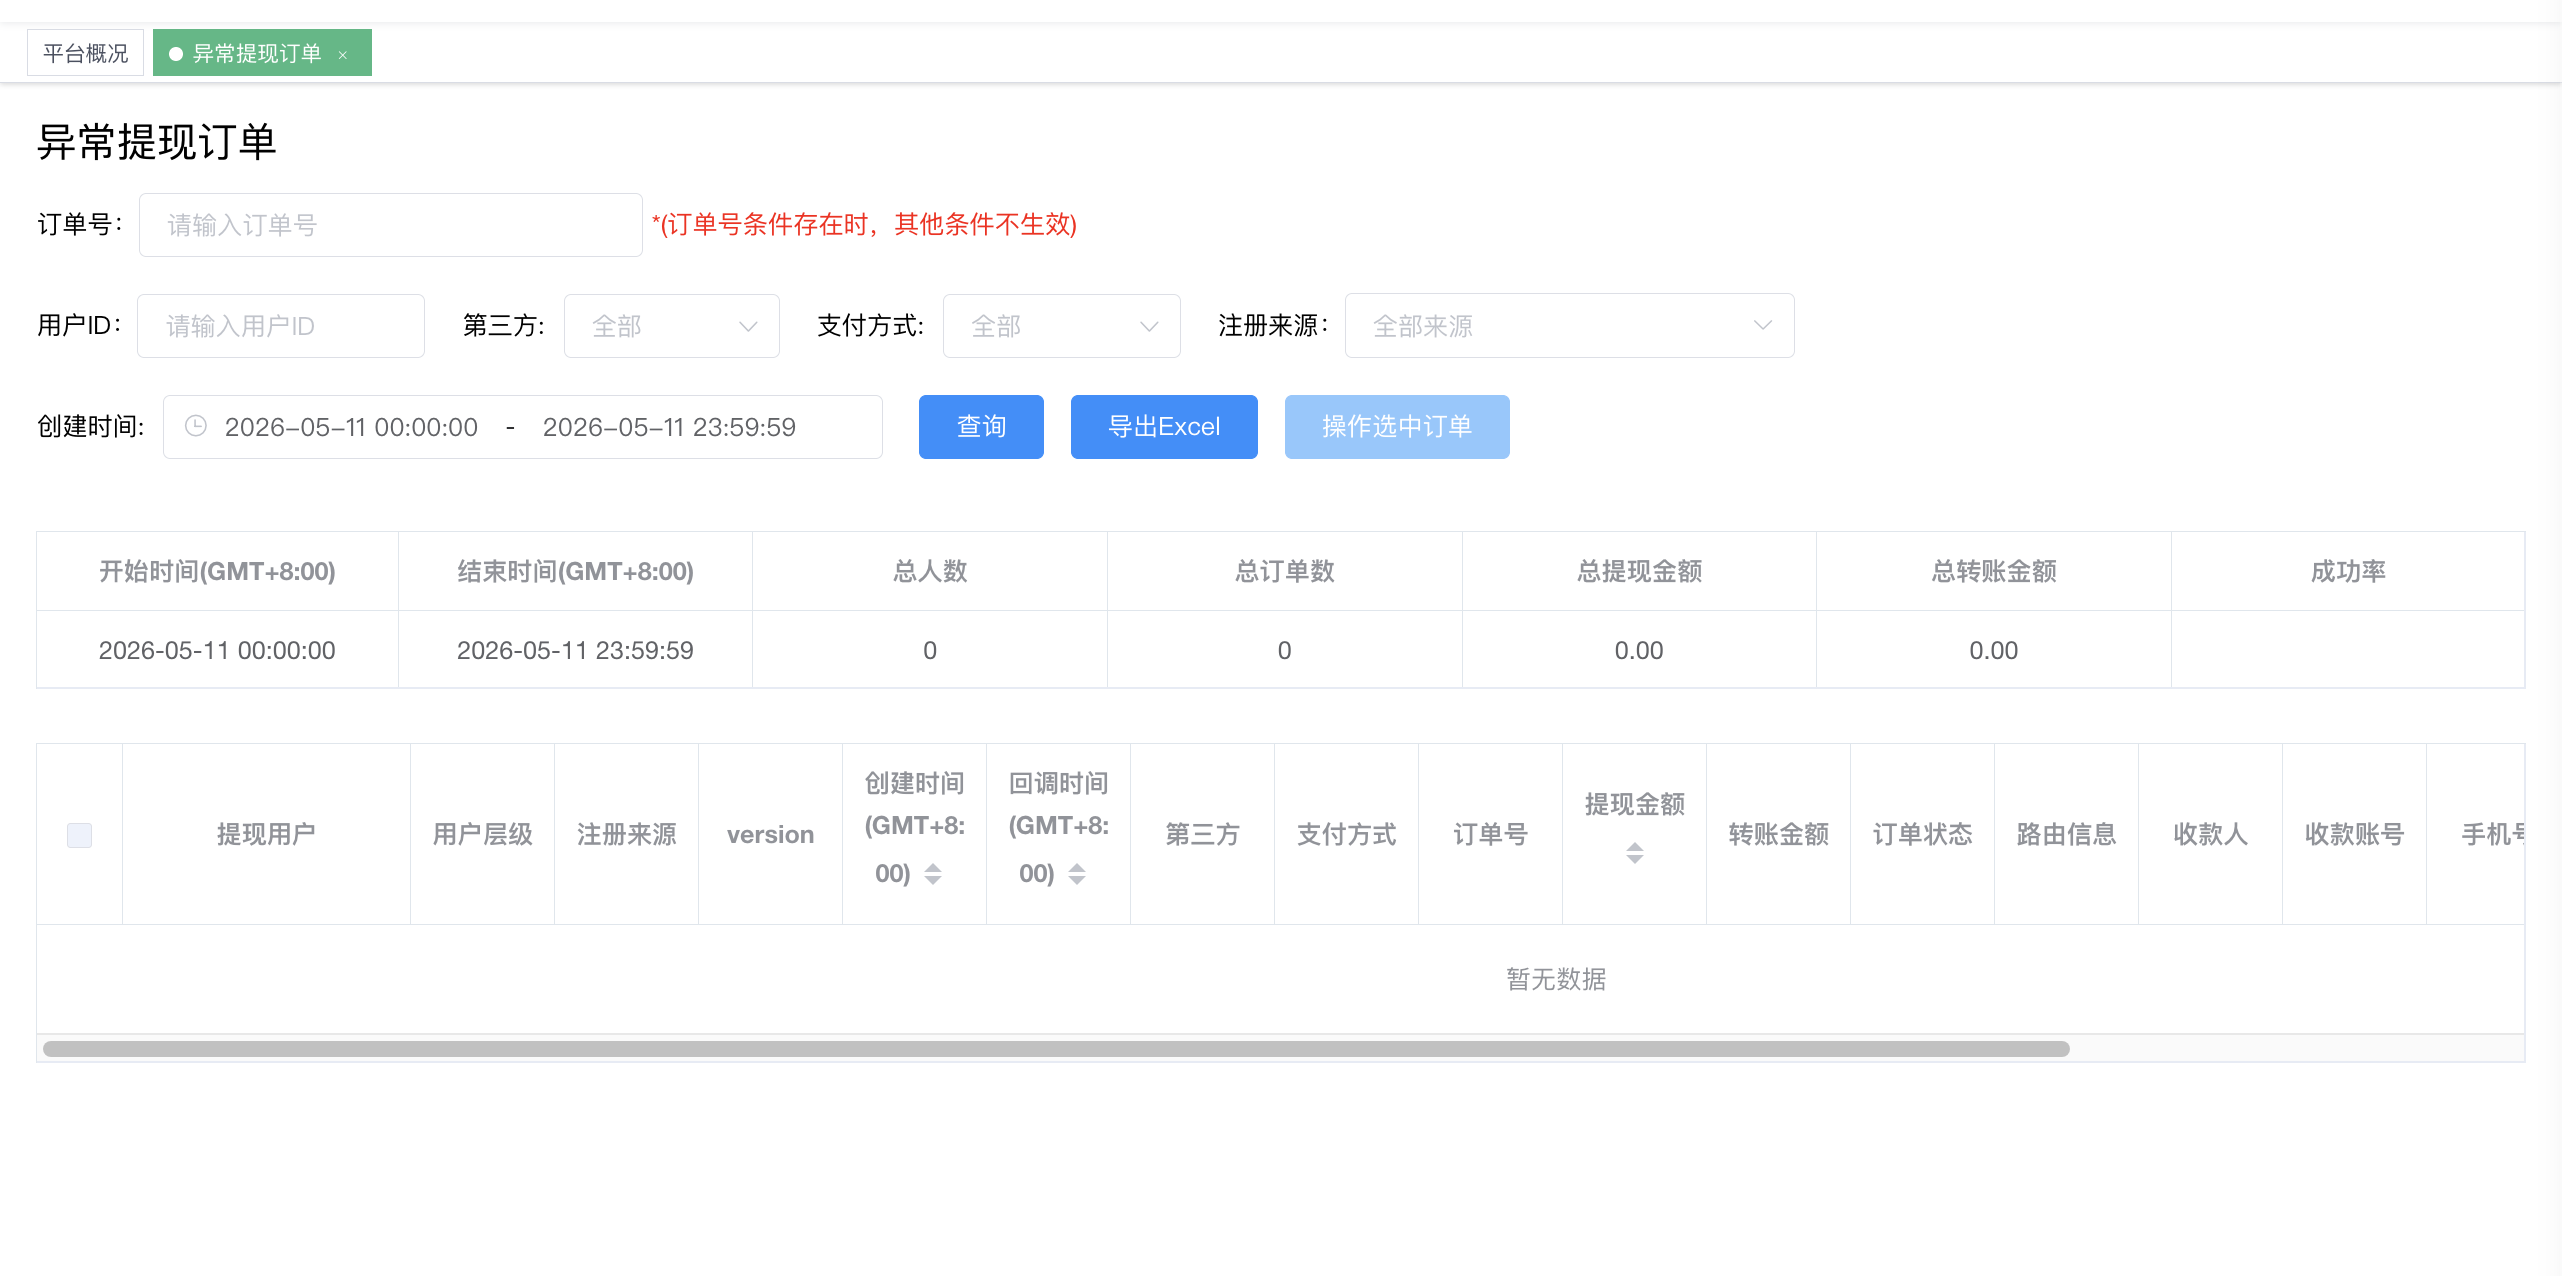Viewport: 2562px width, 1276px height.
Task: Click the 开始时间(GMT+8:00) summary header
Action: point(217,571)
